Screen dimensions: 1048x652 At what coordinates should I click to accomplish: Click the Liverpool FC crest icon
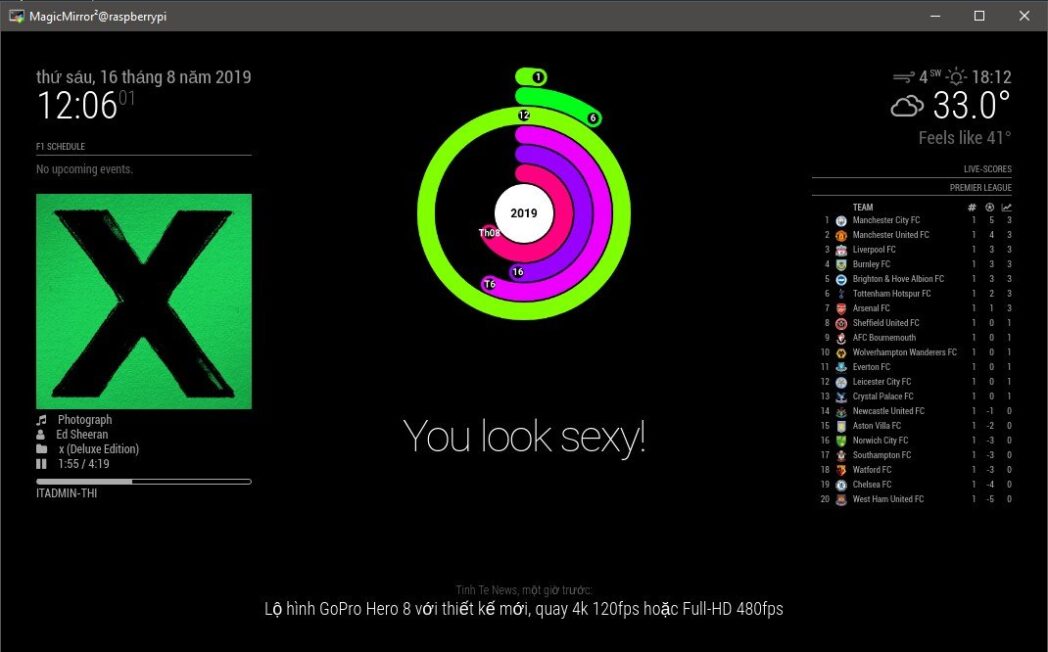(x=841, y=250)
